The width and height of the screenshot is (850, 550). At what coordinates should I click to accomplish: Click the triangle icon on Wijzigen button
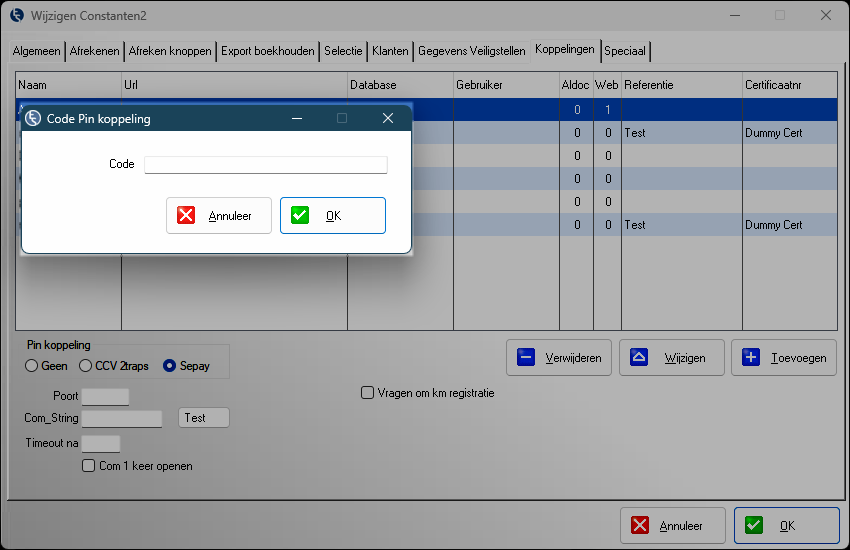pyautogui.click(x=639, y=357)
